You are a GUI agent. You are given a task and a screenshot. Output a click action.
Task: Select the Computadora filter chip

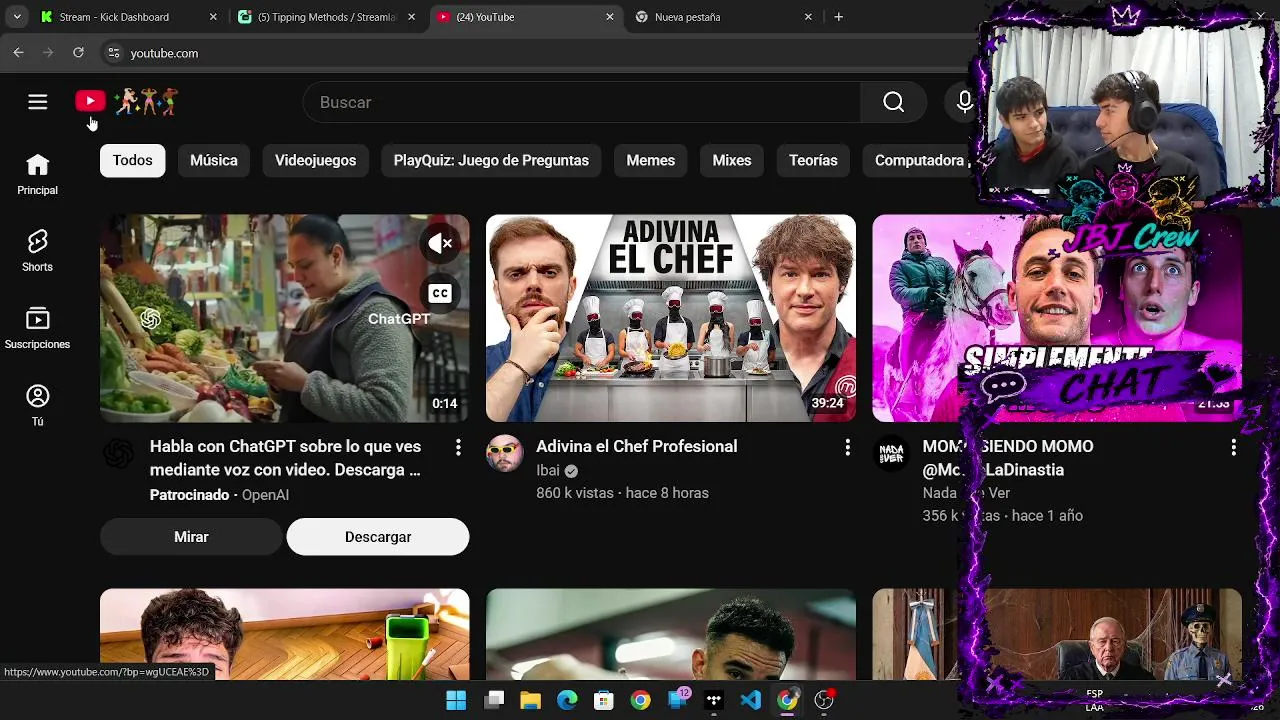coord(919,160)
